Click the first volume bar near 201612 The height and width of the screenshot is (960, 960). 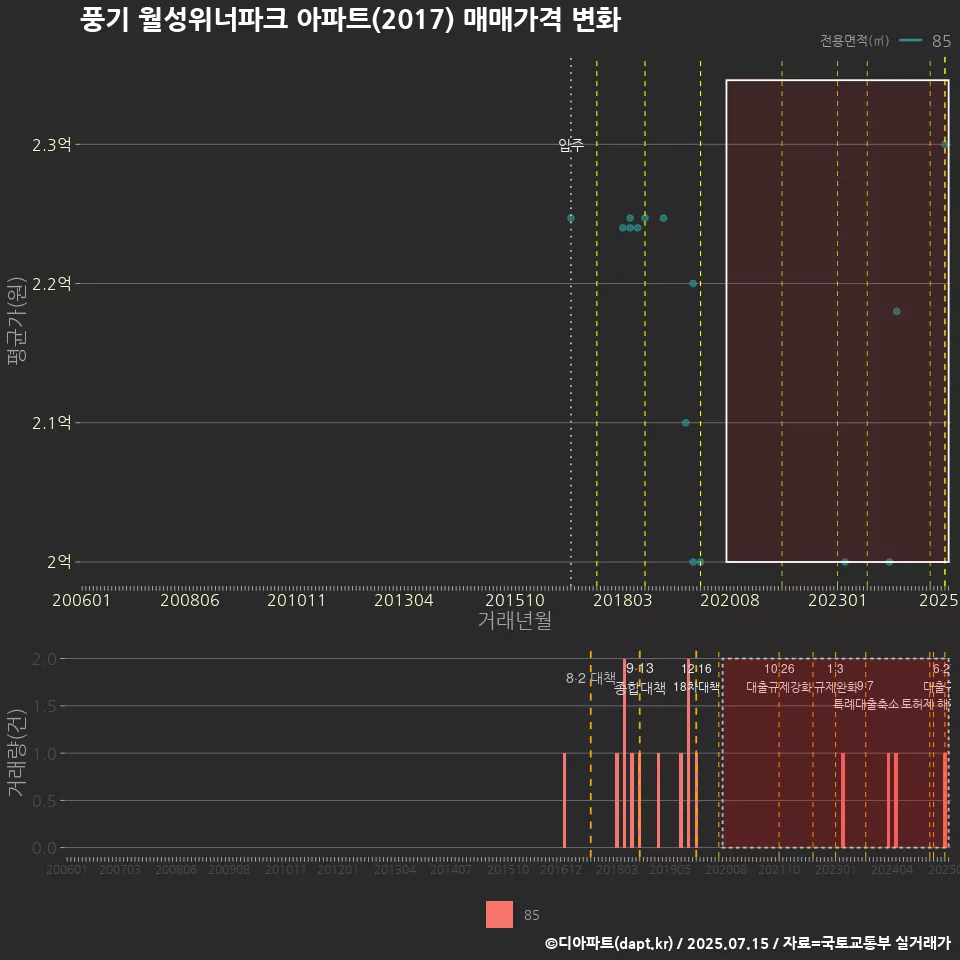point(564,800)
